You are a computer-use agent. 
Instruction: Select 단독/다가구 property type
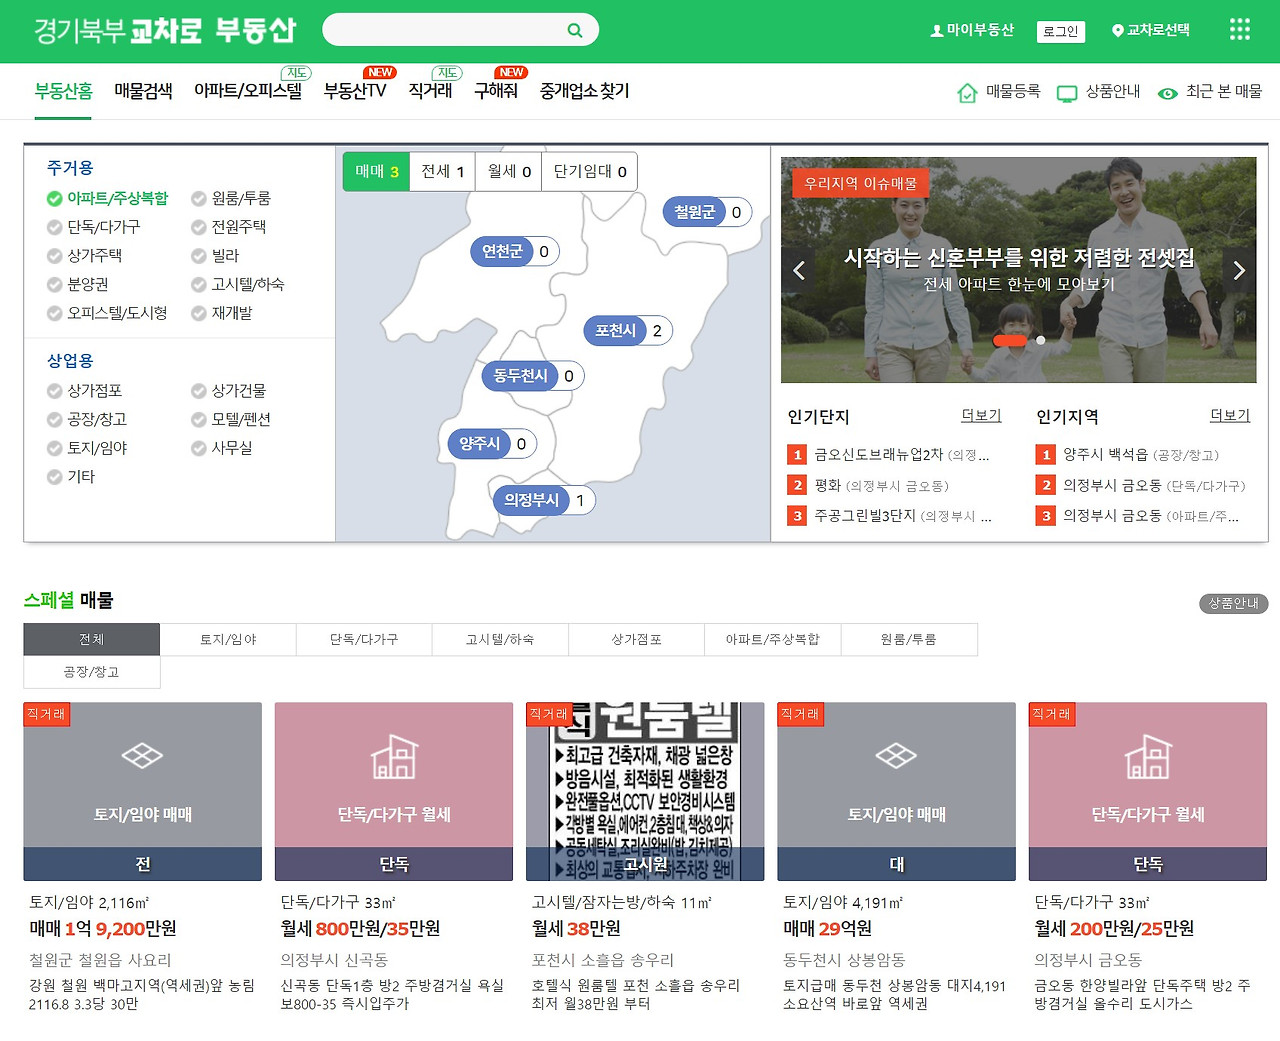[x=93, y=227]
